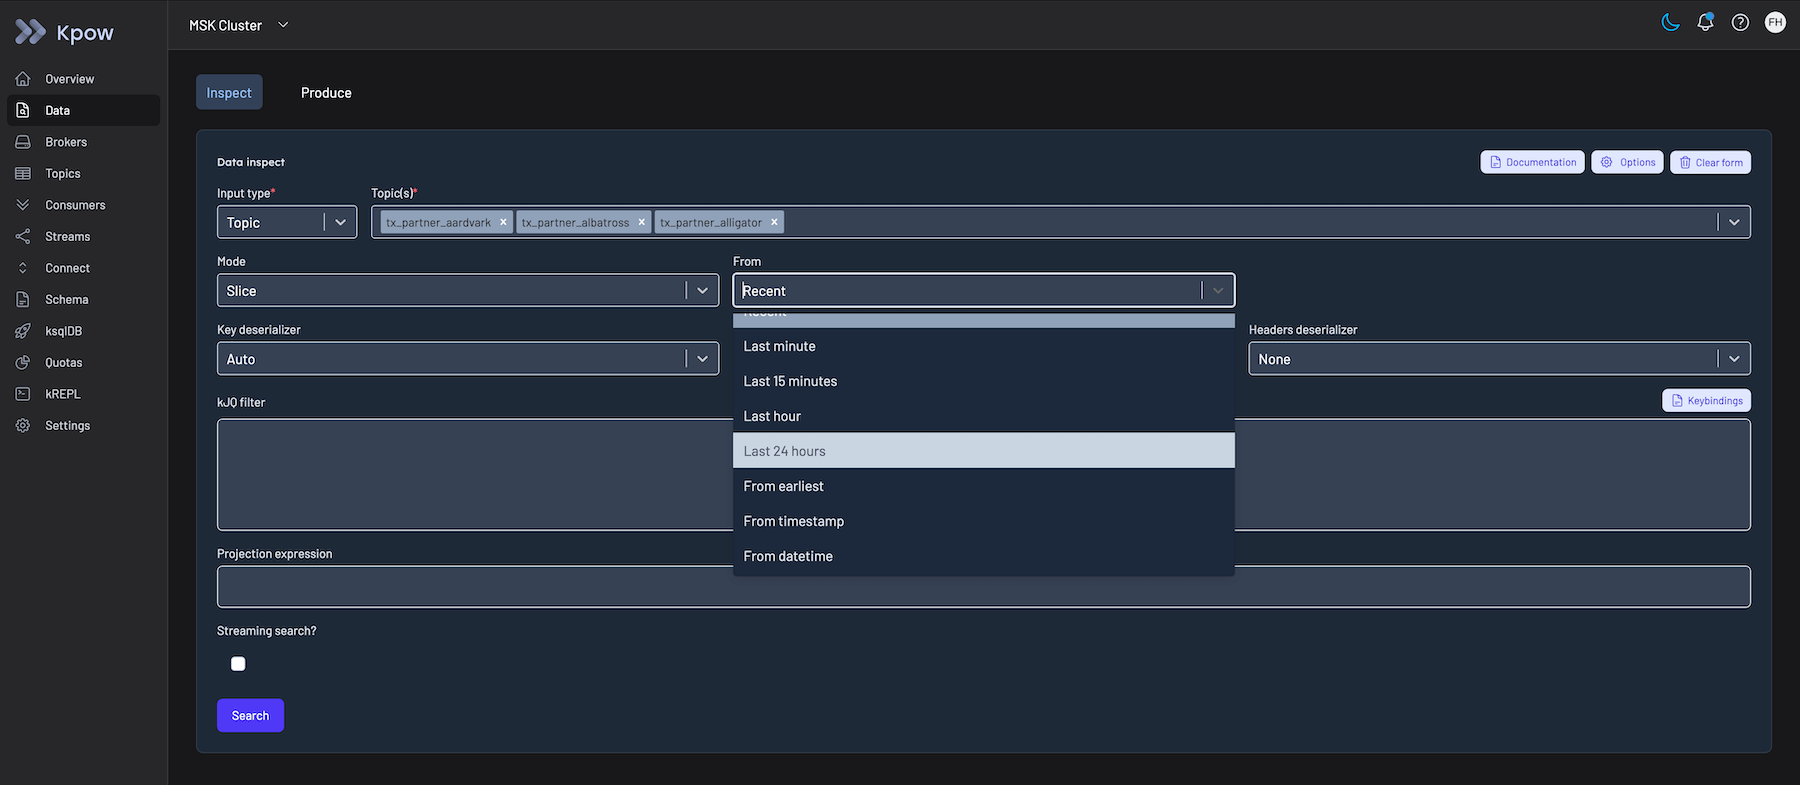Click into the Projection expression field
The width and height of the screenshot is (1800, 785).
point(983,587)
